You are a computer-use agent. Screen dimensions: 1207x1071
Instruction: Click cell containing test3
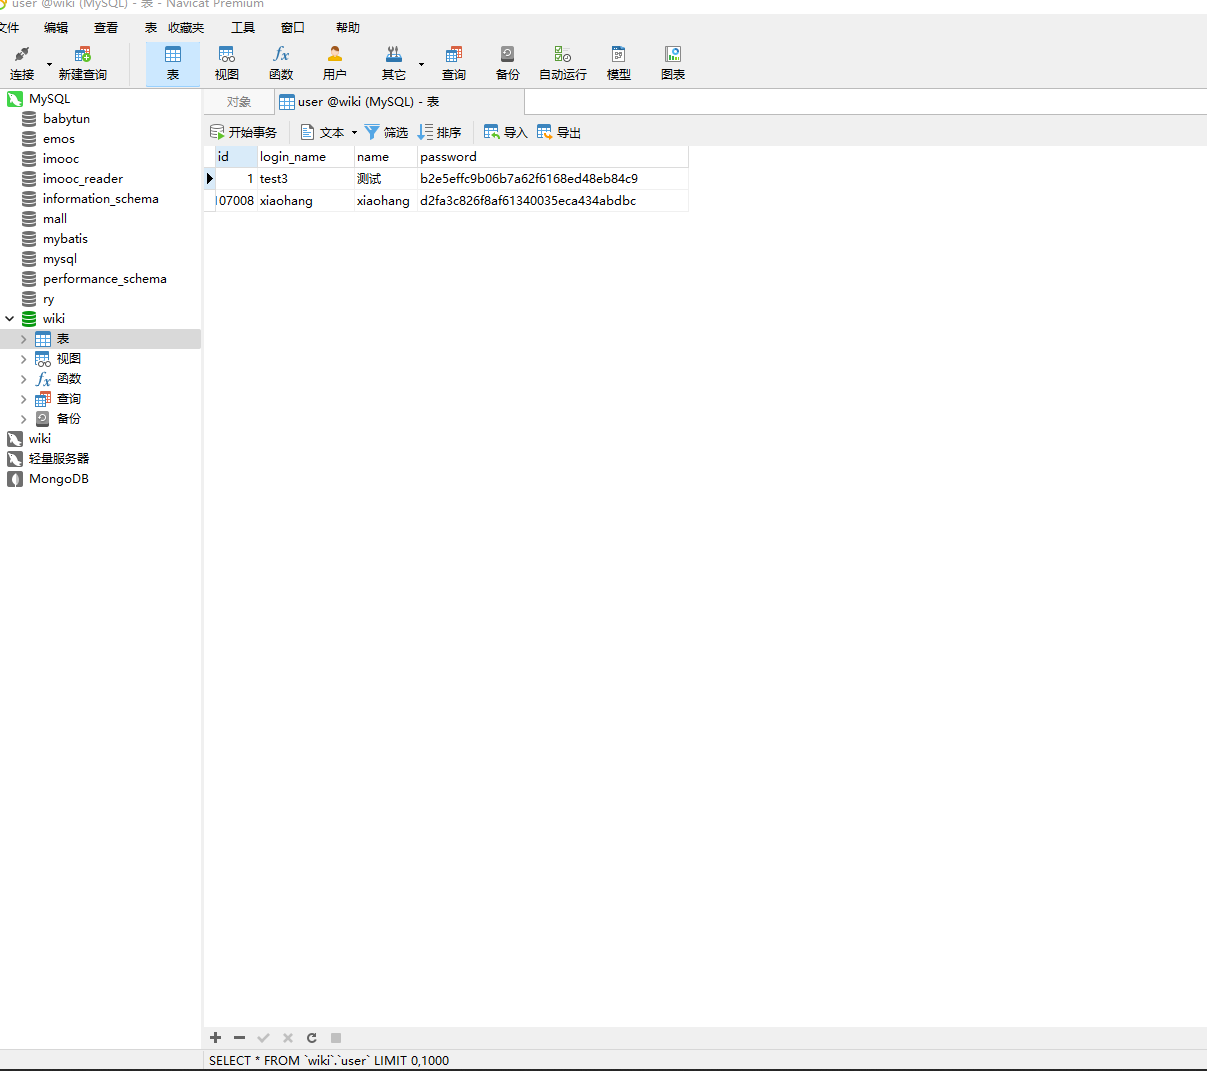point(306,179)
